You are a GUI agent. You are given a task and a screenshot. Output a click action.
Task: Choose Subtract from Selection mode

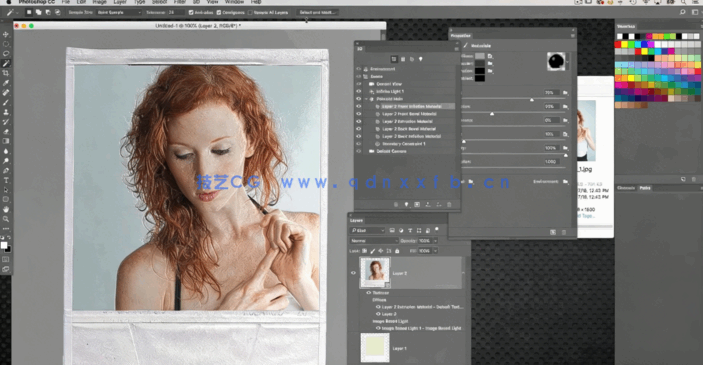coord(48,13)
